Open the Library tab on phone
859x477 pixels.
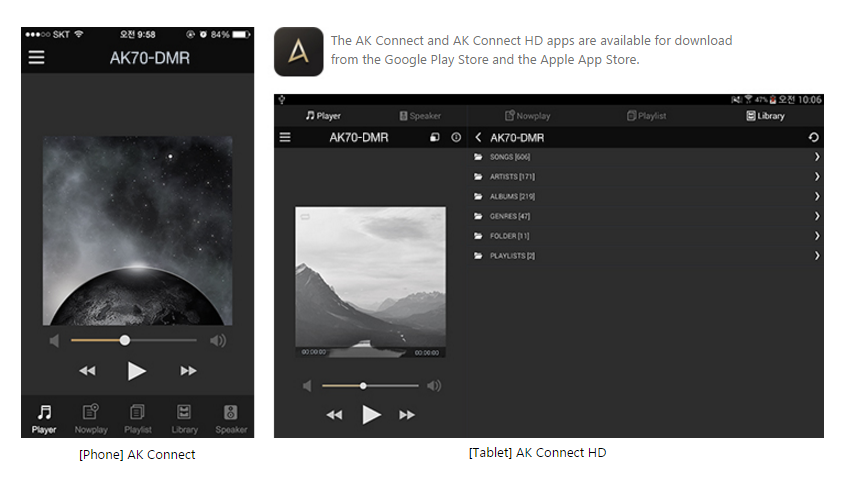[x=184, y=417]
